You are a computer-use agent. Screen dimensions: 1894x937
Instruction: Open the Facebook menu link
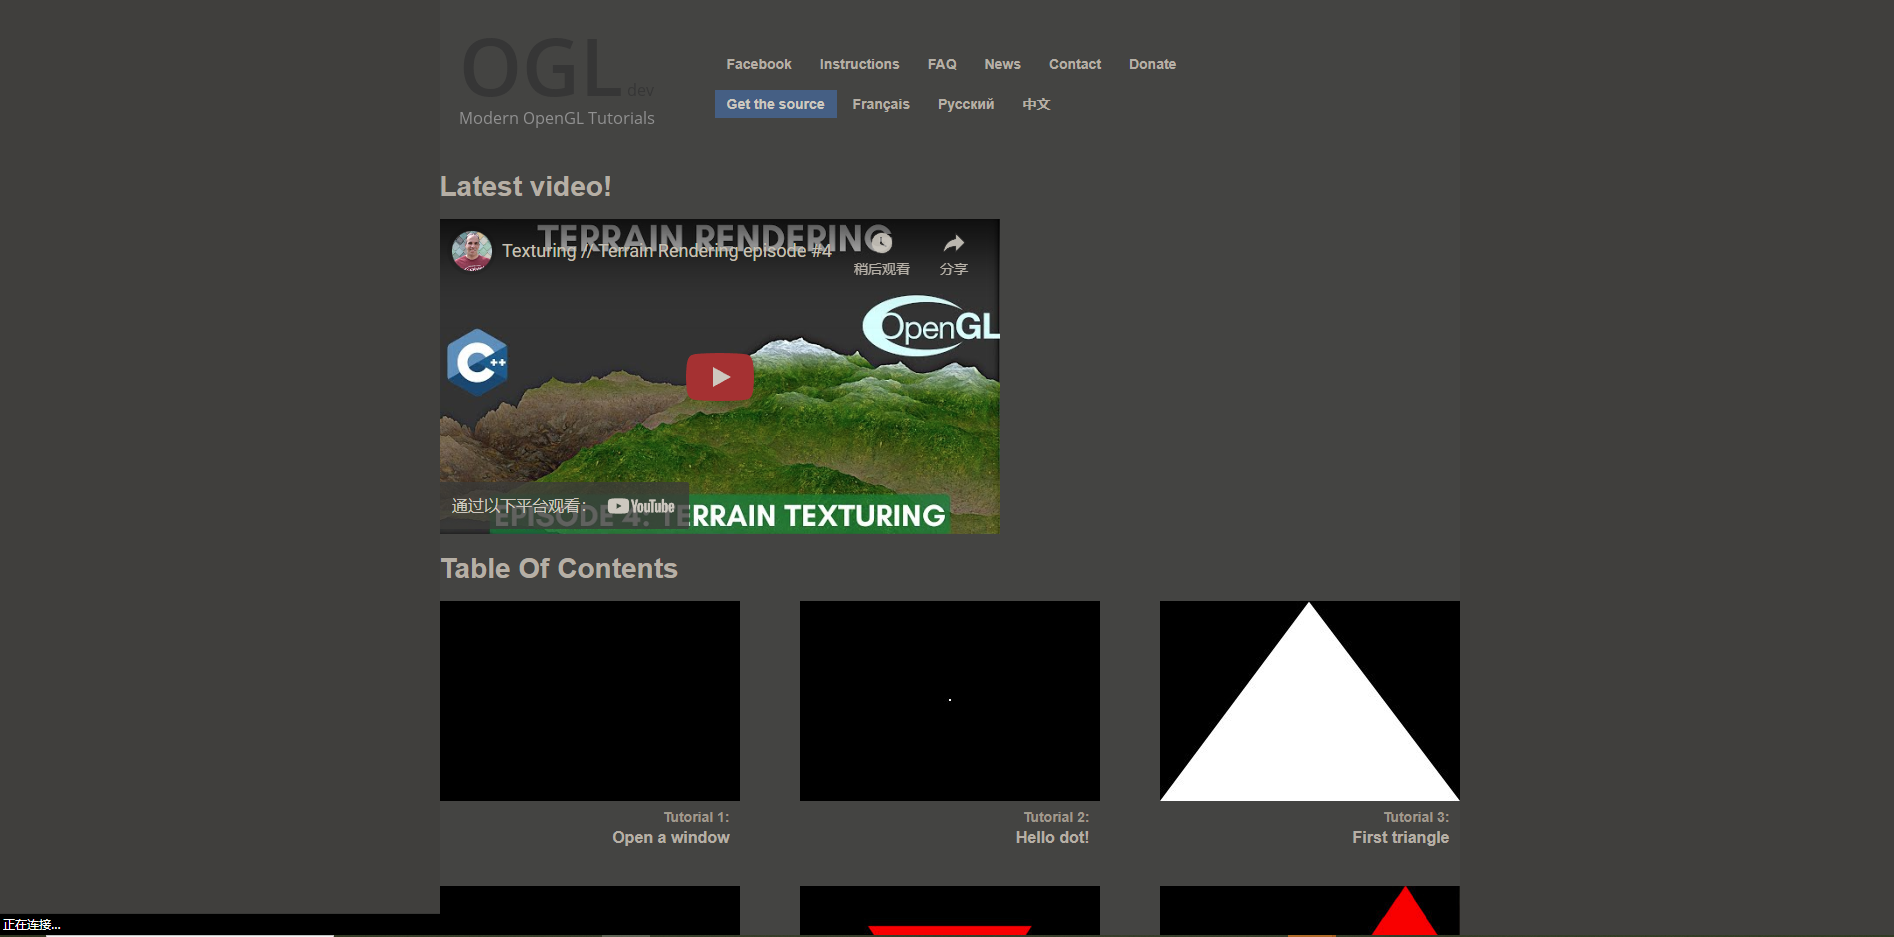click(759, 64)
